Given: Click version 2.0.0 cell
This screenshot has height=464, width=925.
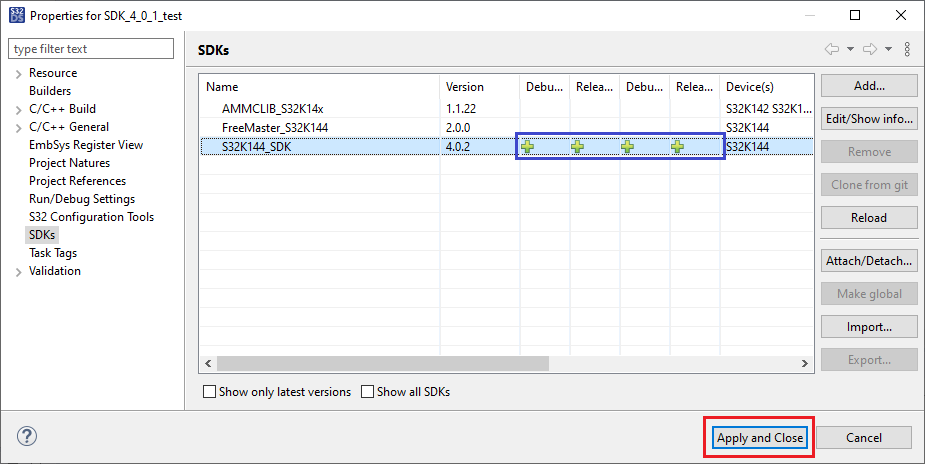Looking at the screenshot, I should tap(458, 127).
